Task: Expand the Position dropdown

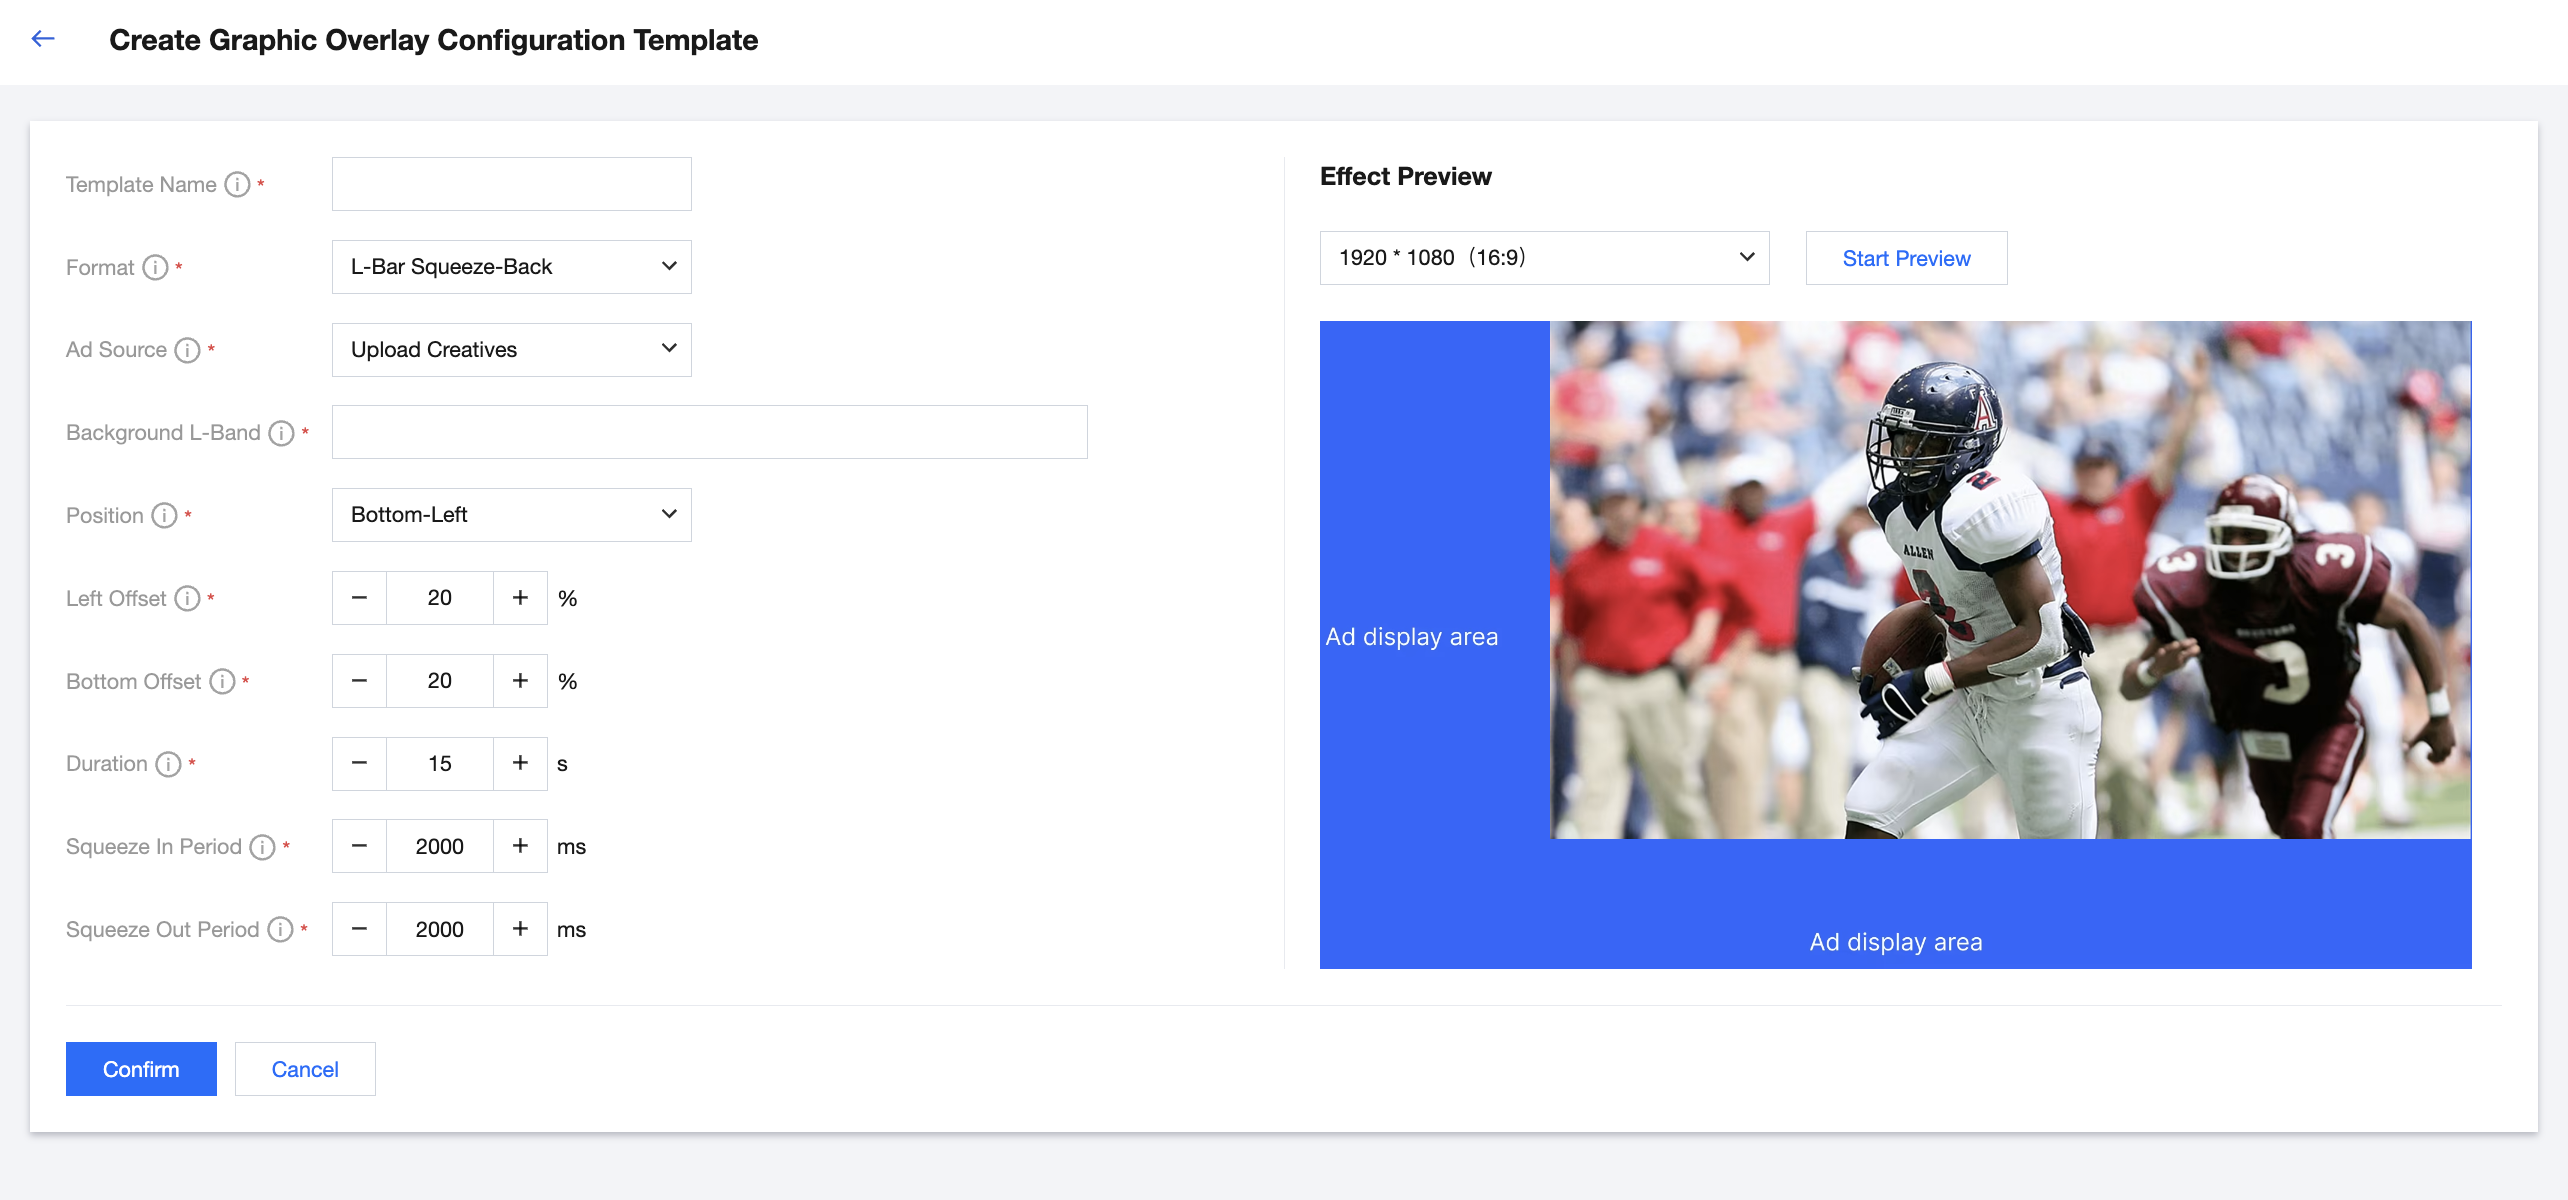Action: [511, 515]
